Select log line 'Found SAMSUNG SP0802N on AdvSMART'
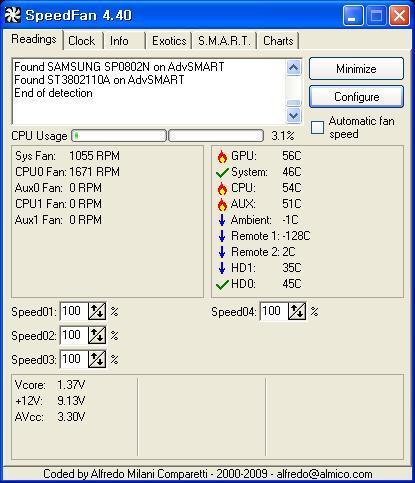Screen dimensions: 415x483 coord(119,67)
